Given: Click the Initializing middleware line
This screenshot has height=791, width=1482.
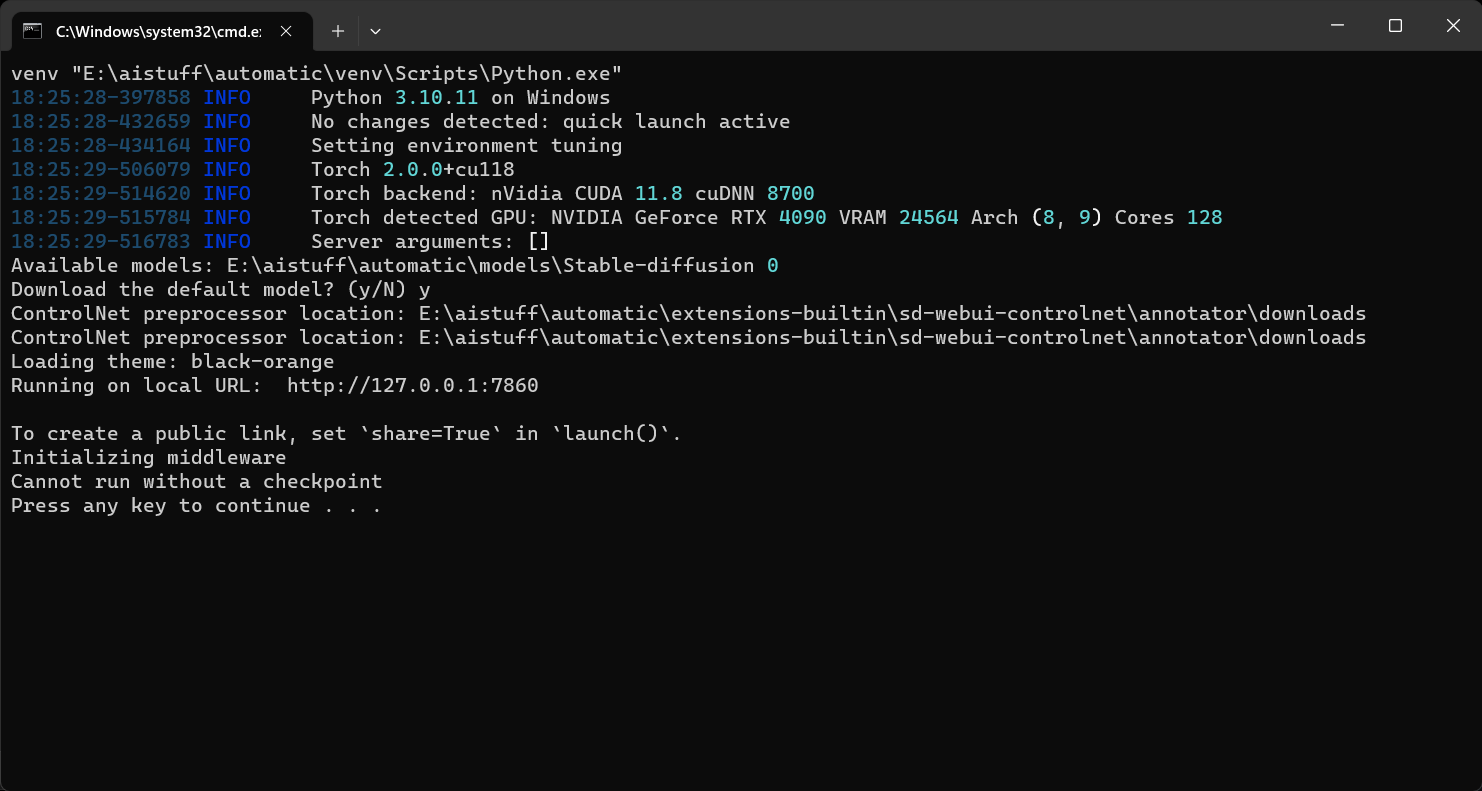Looking at the screenshot, I should point(148,457).
